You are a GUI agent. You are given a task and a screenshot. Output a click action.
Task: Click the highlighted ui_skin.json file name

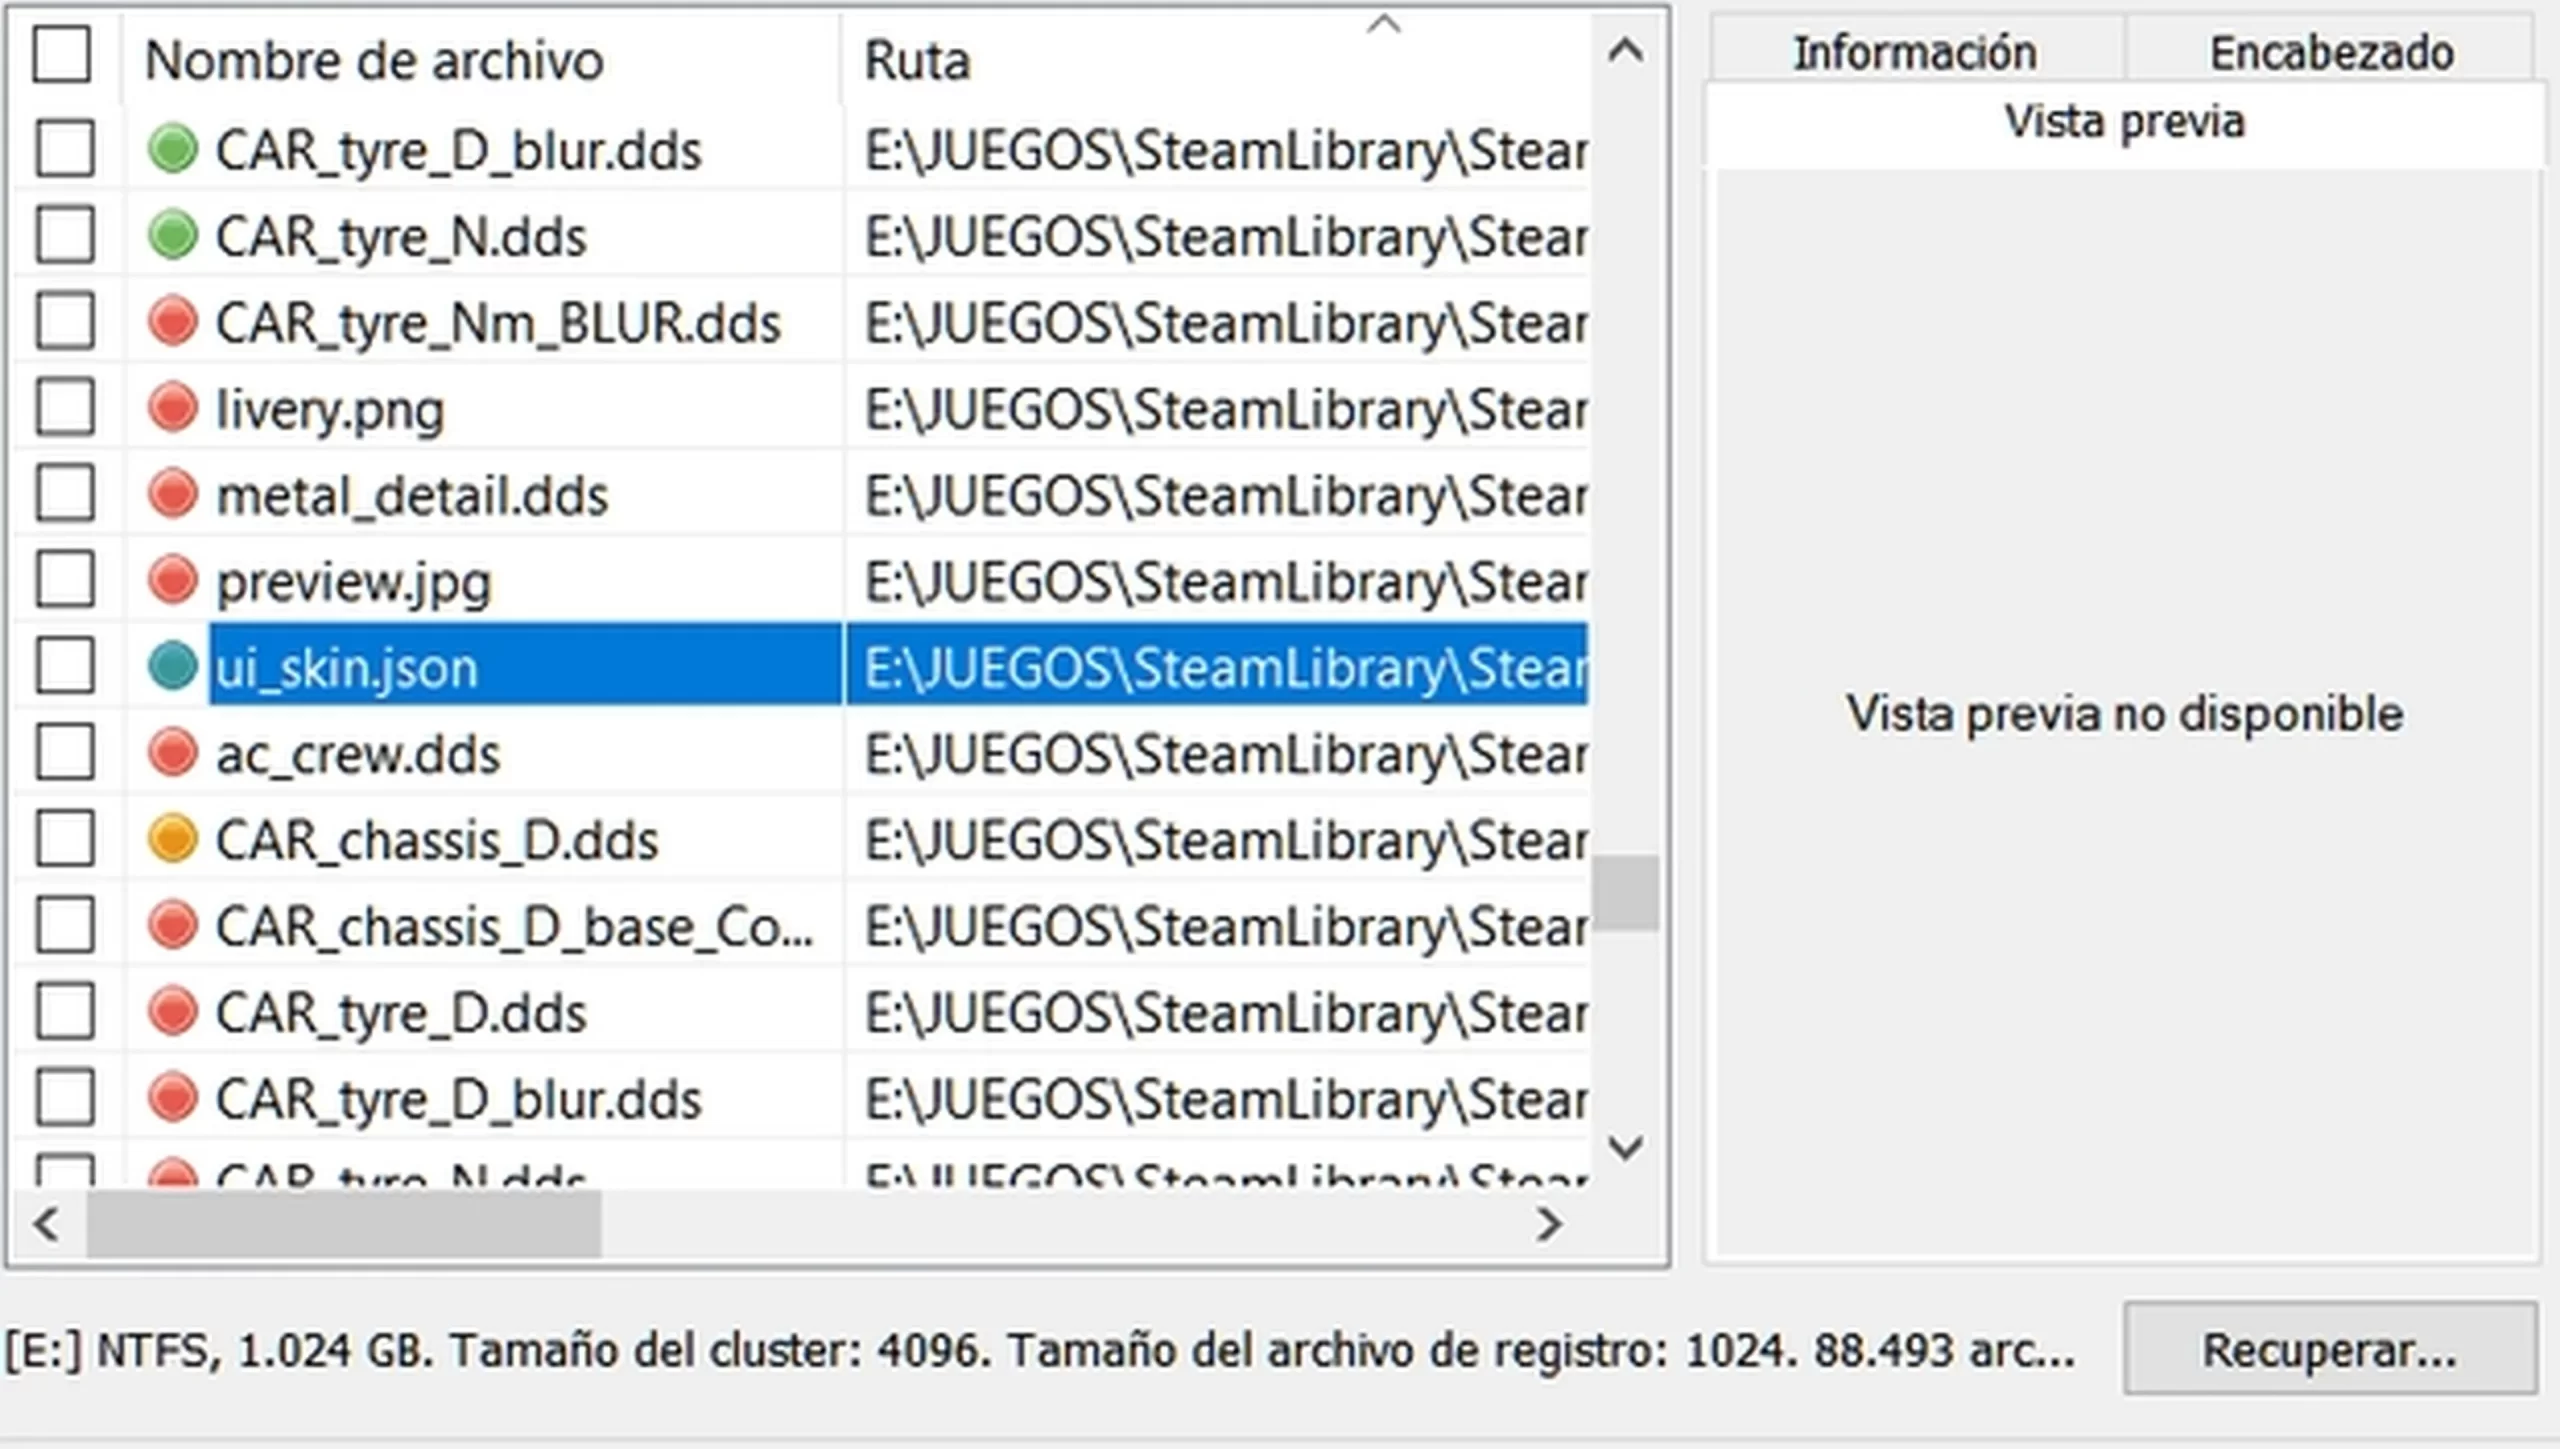point(347,668)
